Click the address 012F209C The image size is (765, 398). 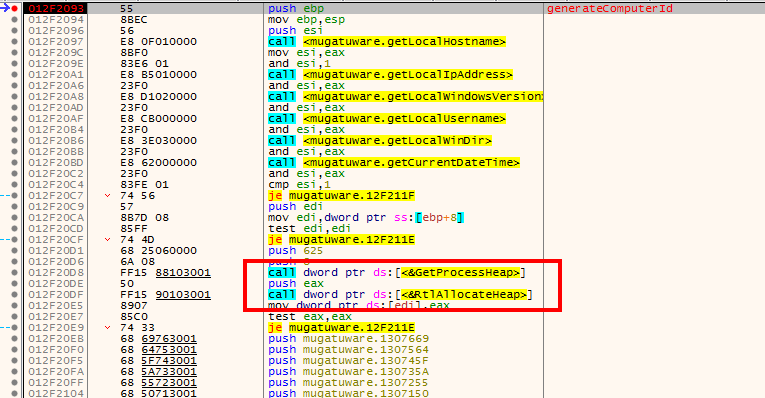tap(56, 53)
